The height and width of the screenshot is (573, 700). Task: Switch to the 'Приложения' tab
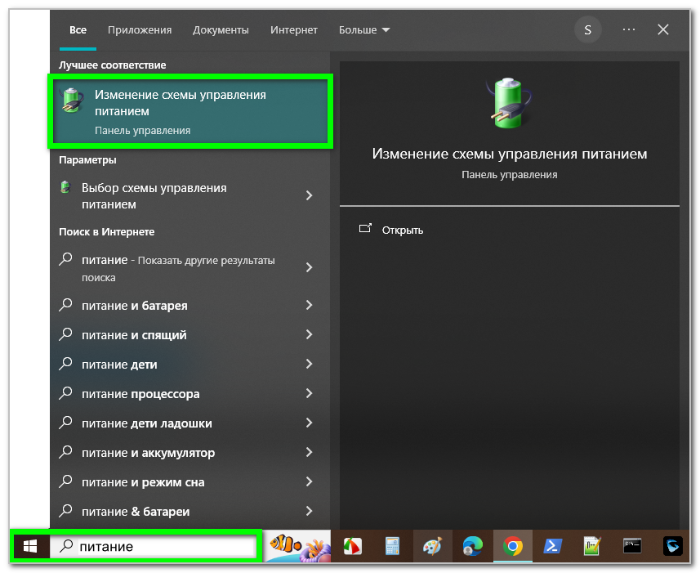click(139, 30)
